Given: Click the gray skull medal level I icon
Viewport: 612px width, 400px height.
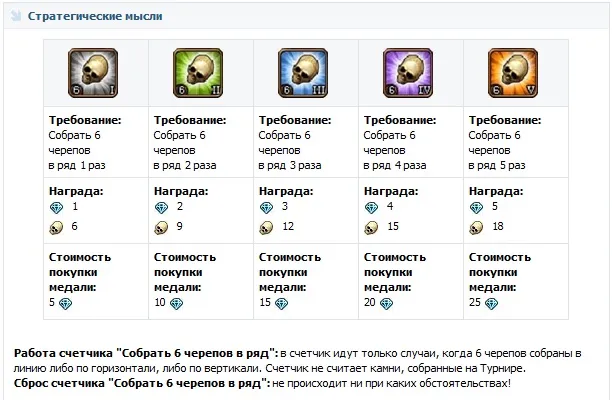Looking at the screenshot, I should 93,72.
